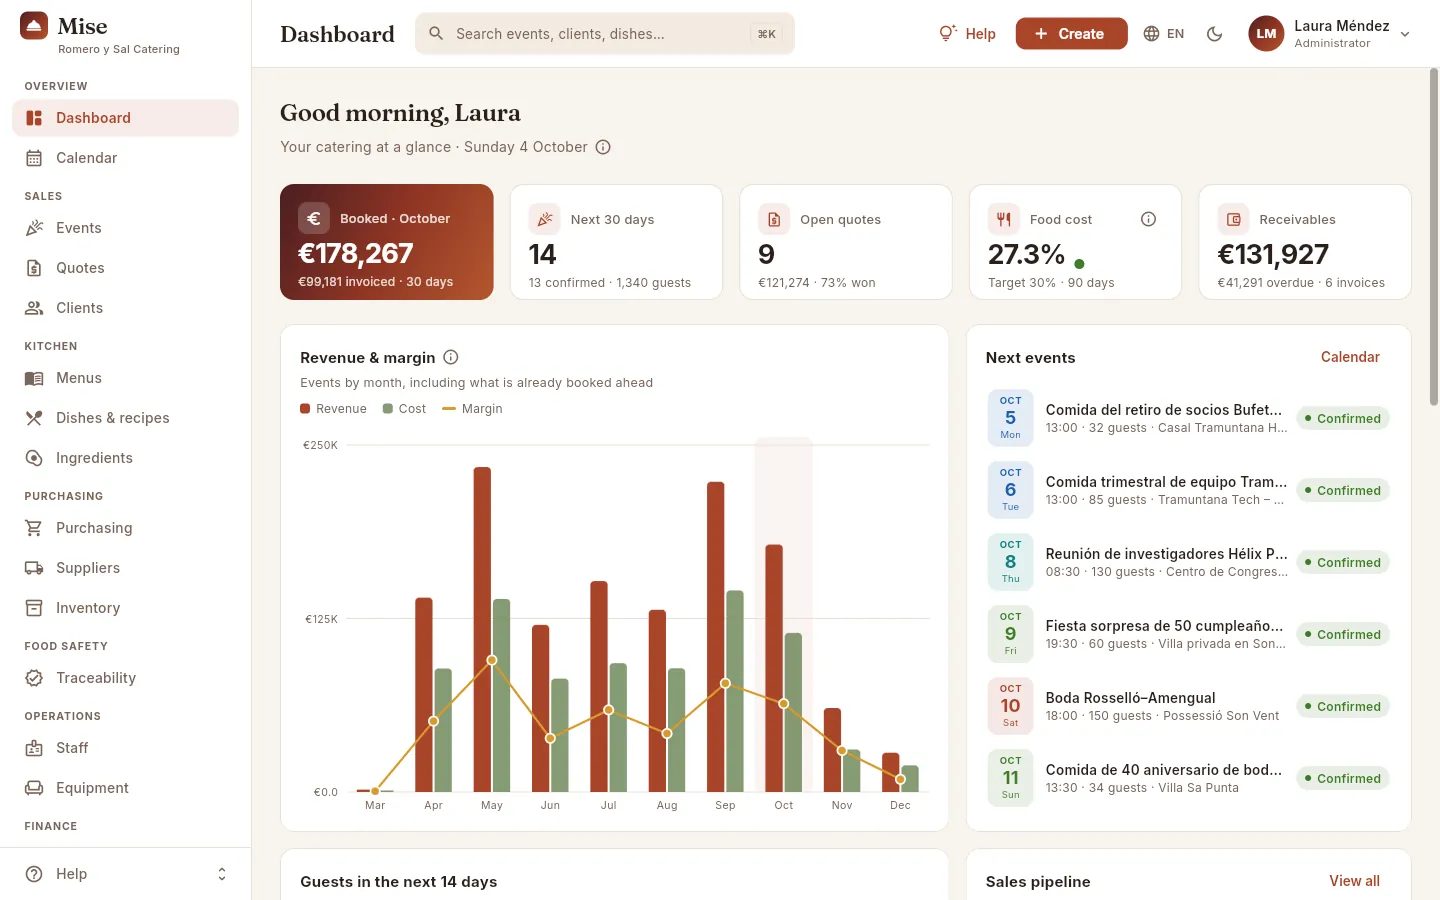The image size is (1440, 900).
Task: Select Clients in the sidebar
Action: [125, 308]
